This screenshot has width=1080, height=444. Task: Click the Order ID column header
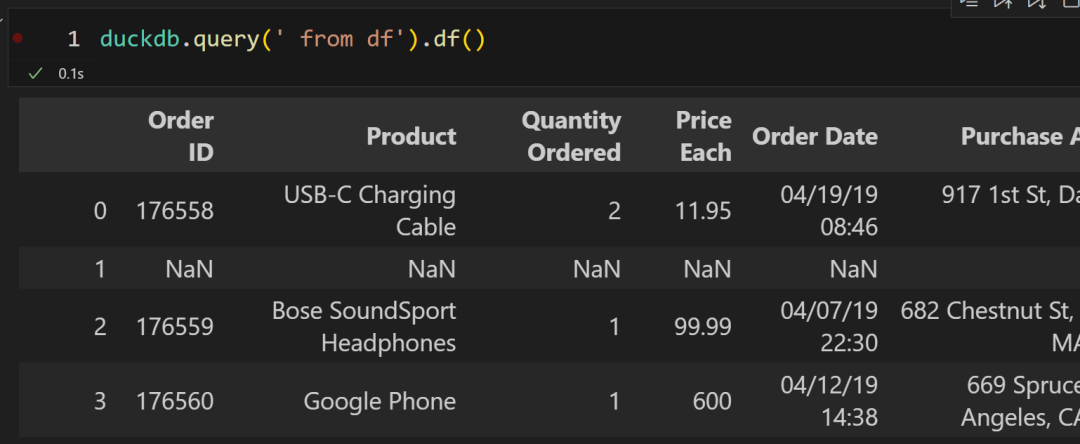click(180, 136)
